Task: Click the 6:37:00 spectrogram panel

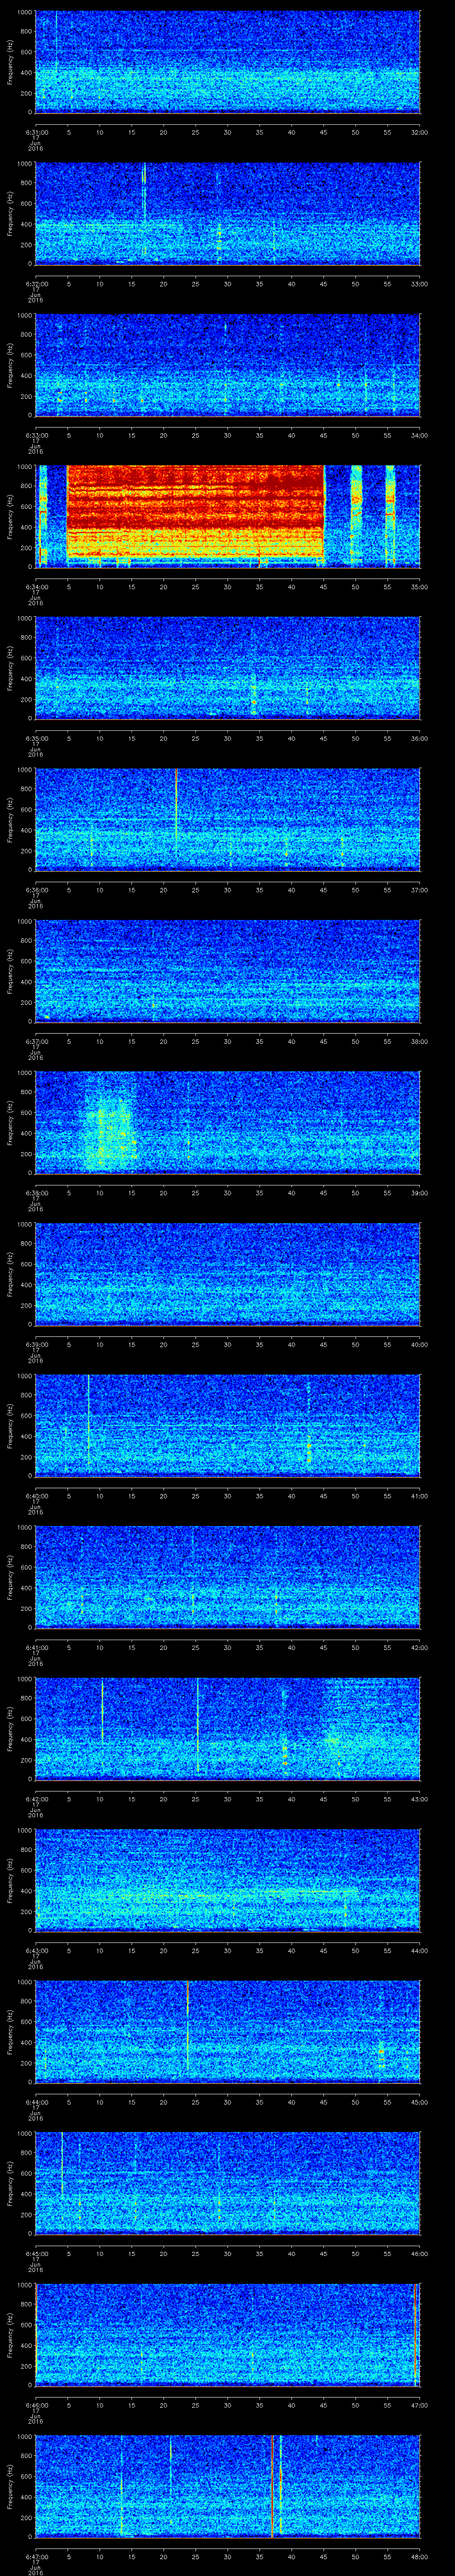Action: (x=228, y=971)
